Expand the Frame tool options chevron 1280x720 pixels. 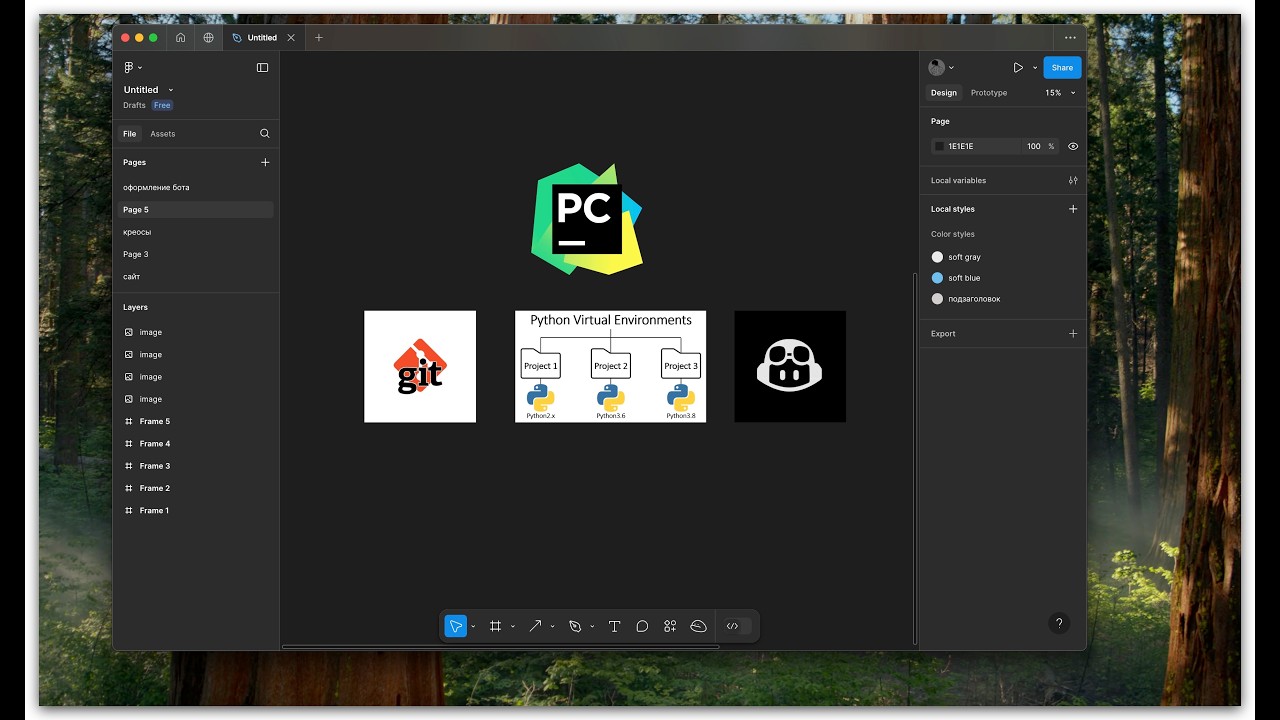[x=513, y=626]
